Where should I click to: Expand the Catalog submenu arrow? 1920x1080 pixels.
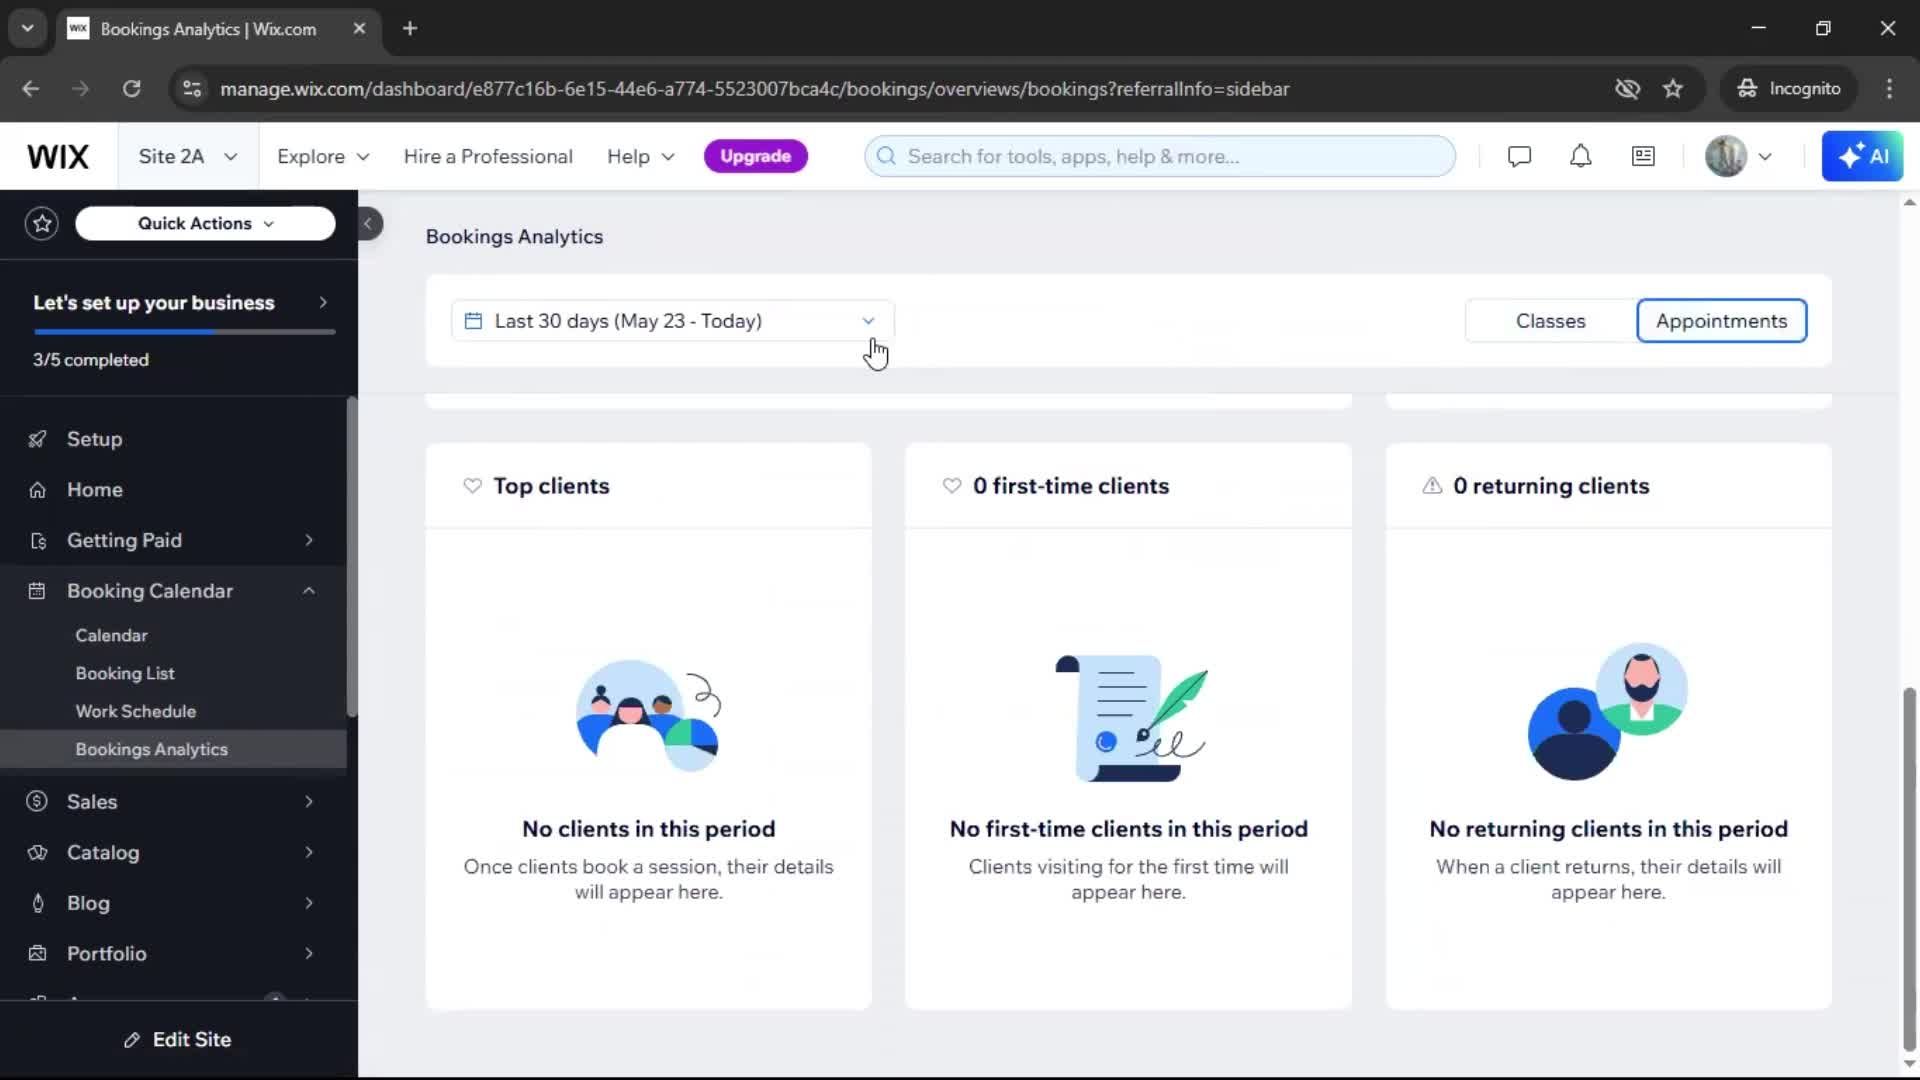[309, 853]
